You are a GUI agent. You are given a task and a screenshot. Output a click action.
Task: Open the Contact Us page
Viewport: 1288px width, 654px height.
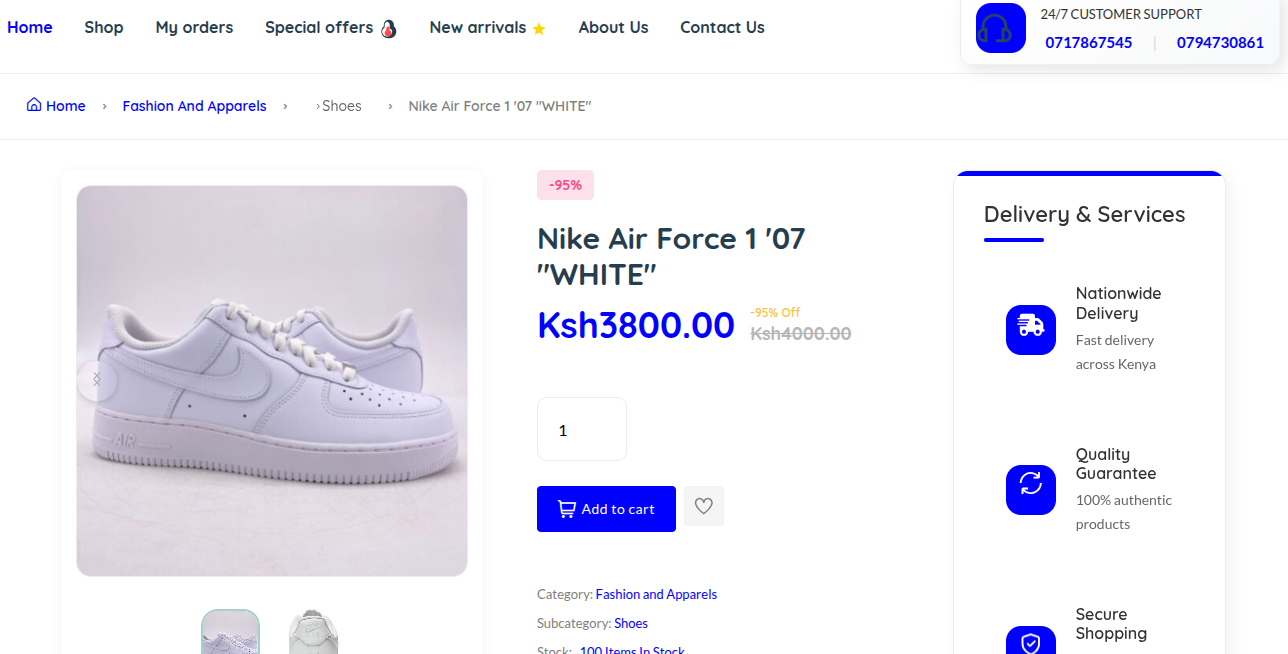coord(722,28)
